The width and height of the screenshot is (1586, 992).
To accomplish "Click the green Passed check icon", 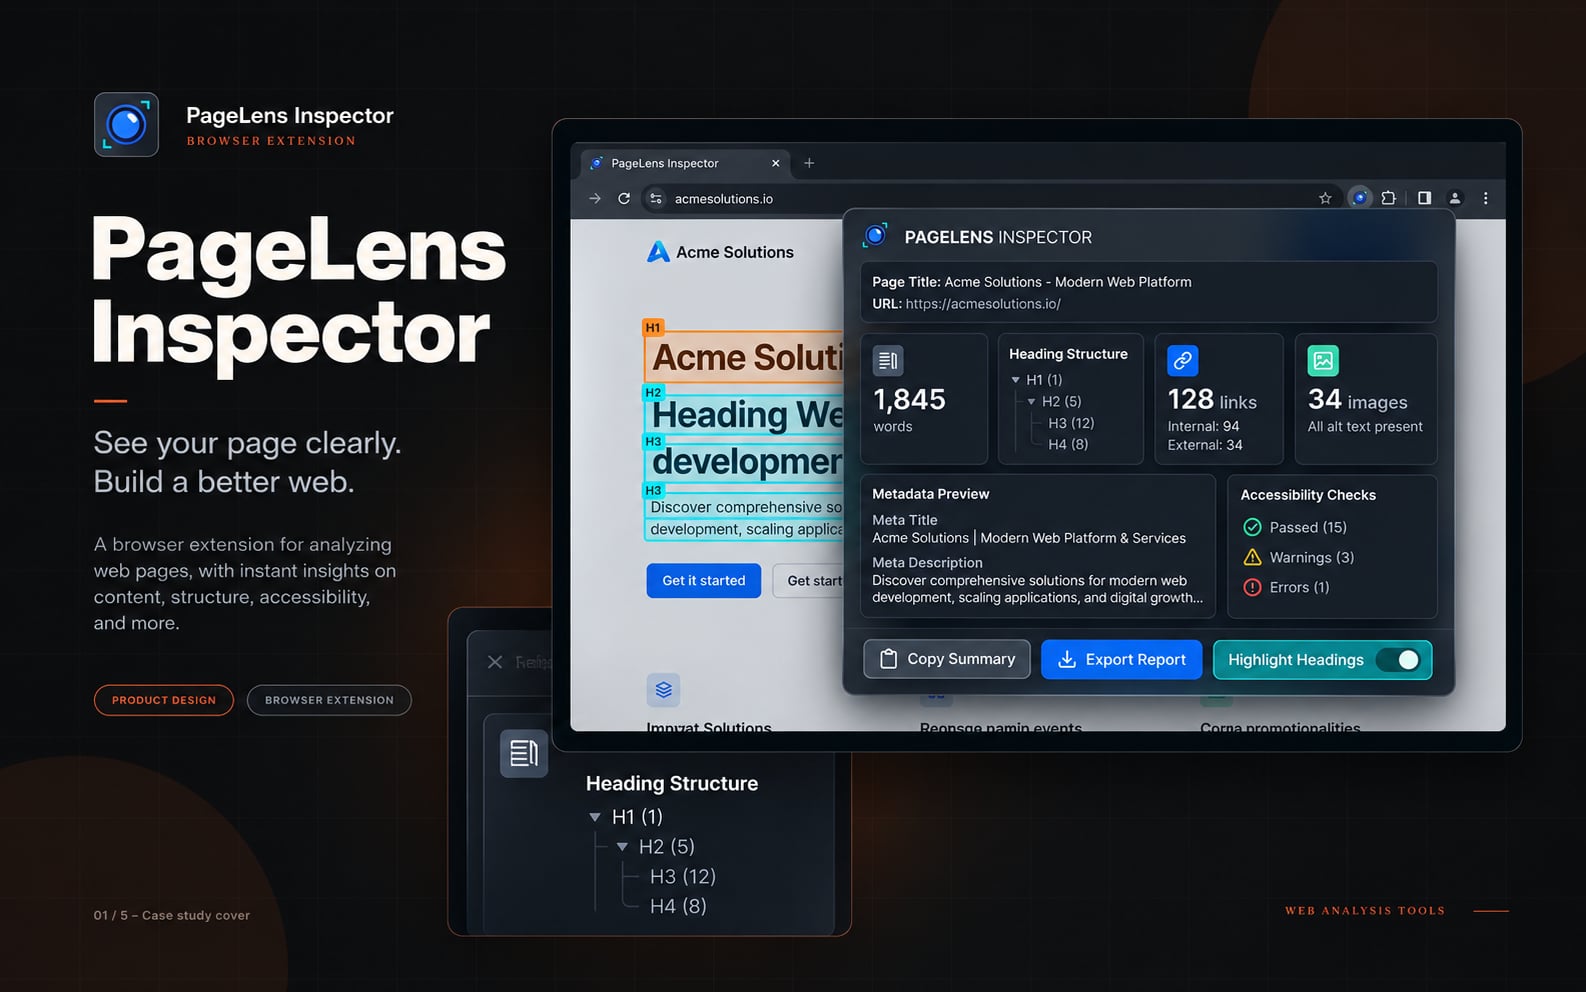I will point(1252,527).
